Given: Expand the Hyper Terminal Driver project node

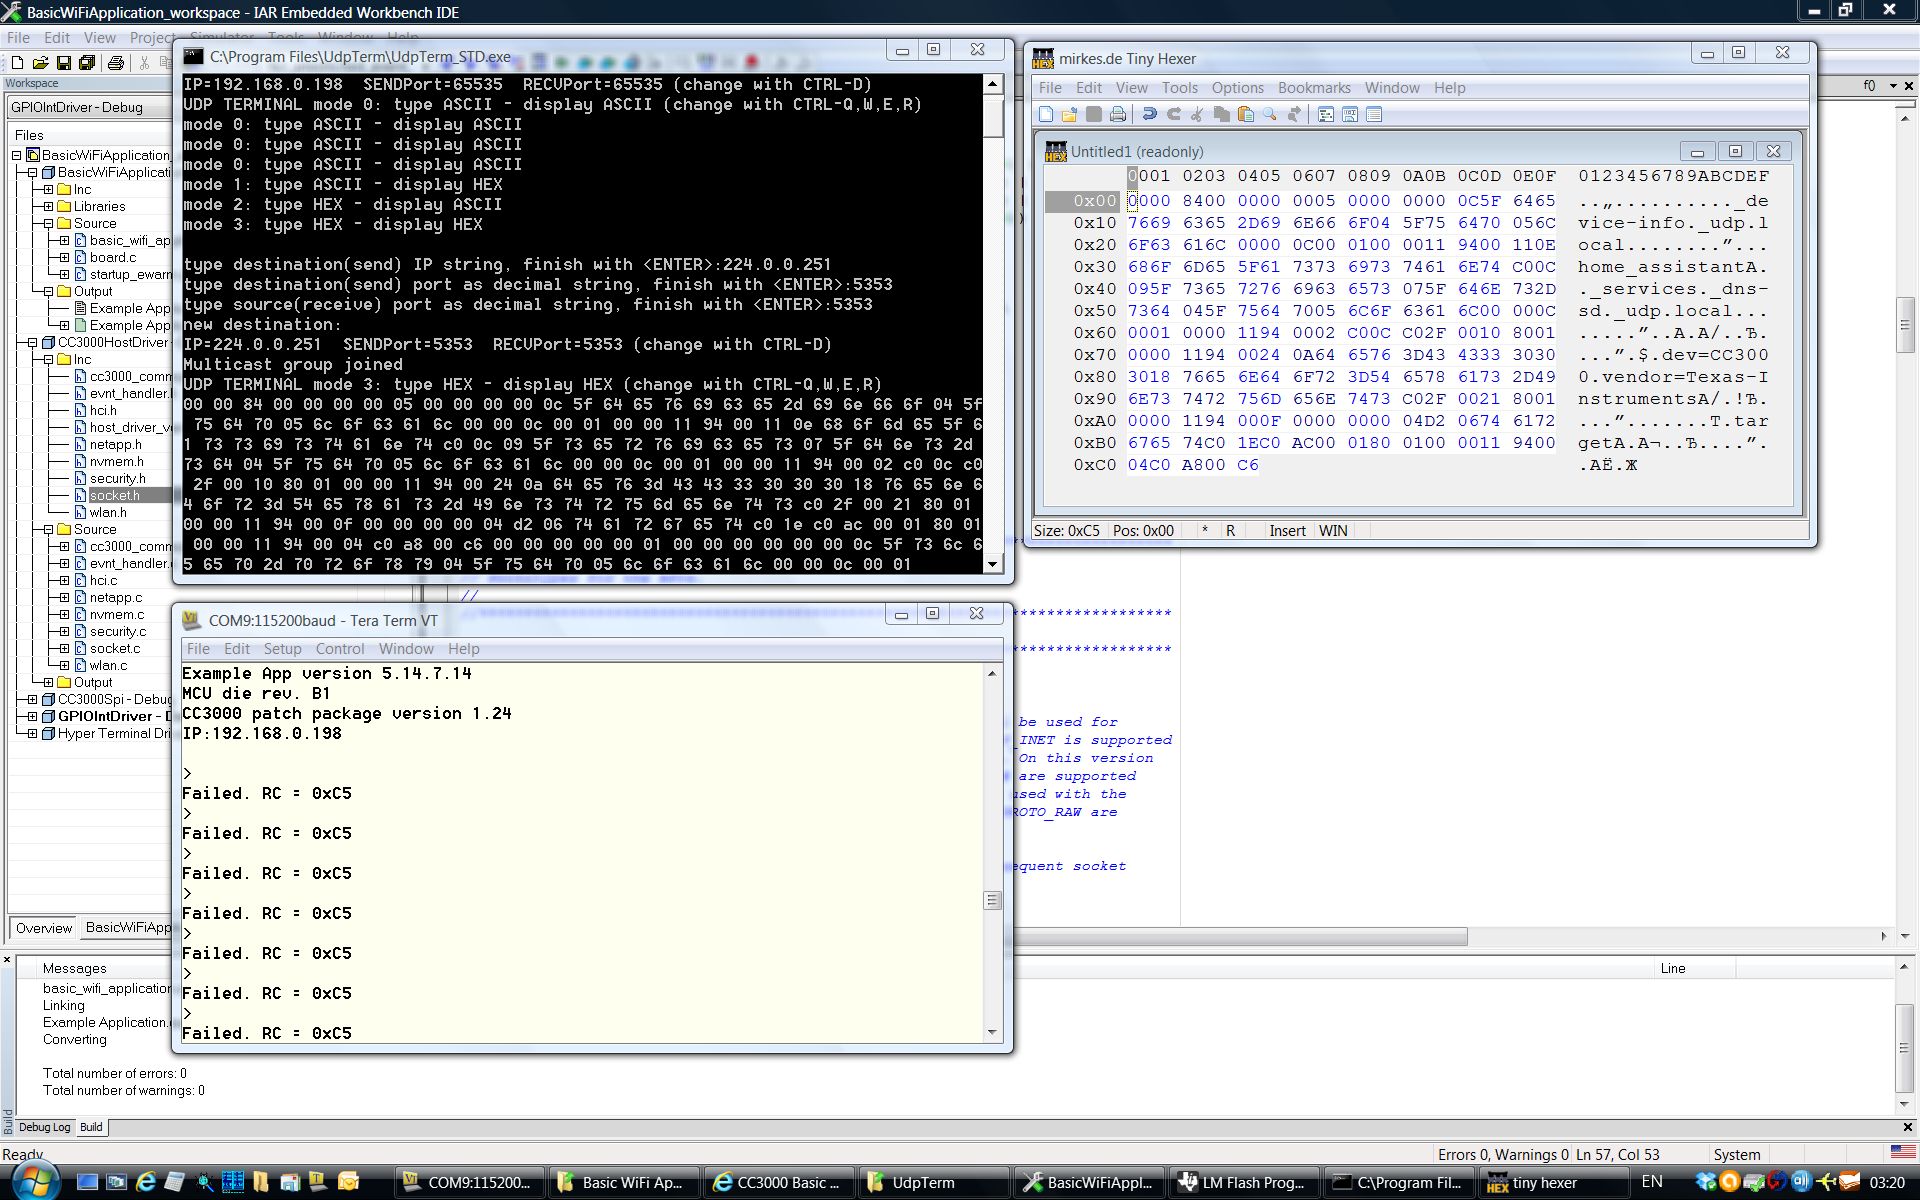Looking at the screenshot, I should coord(32,733).
